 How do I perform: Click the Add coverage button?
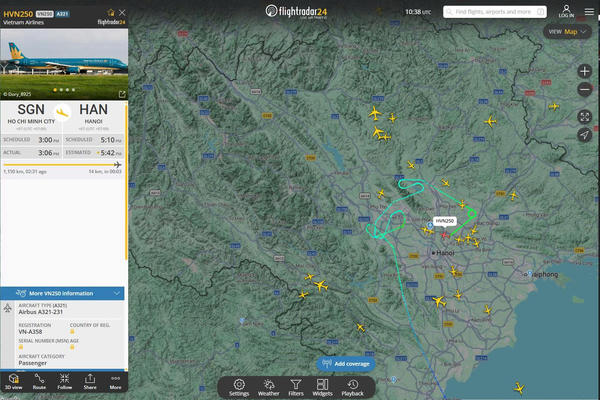tap(346, 364)
